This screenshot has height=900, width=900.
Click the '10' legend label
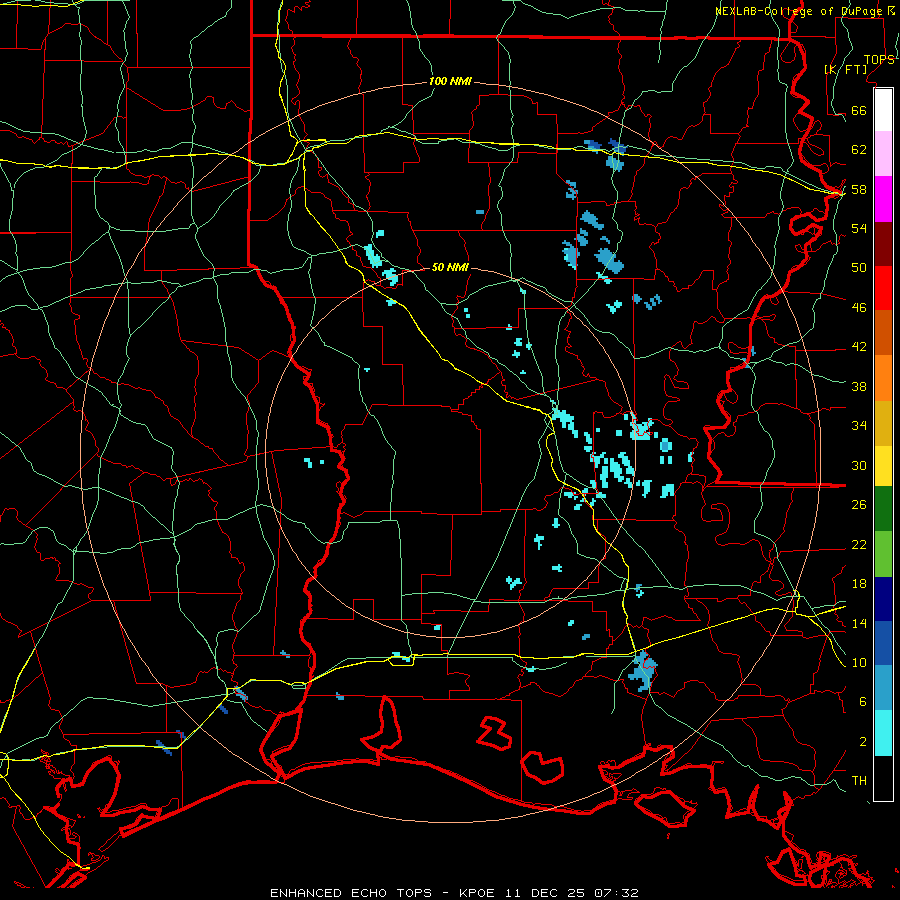[x=859, y=663]
